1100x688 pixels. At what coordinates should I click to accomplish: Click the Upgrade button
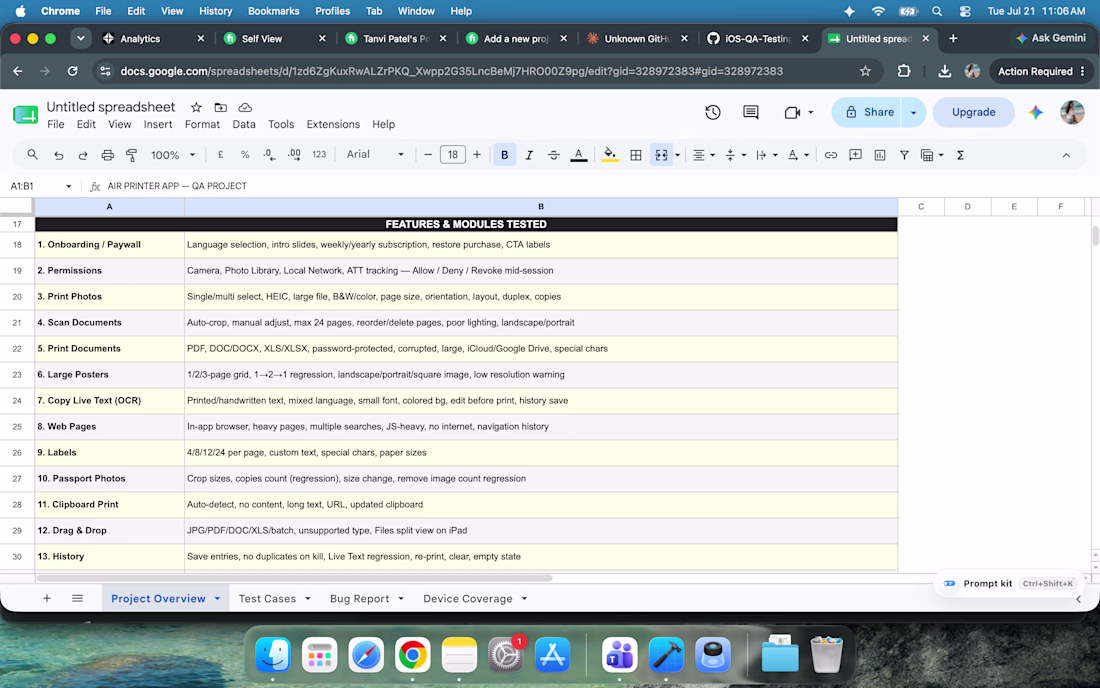[973, 112]
